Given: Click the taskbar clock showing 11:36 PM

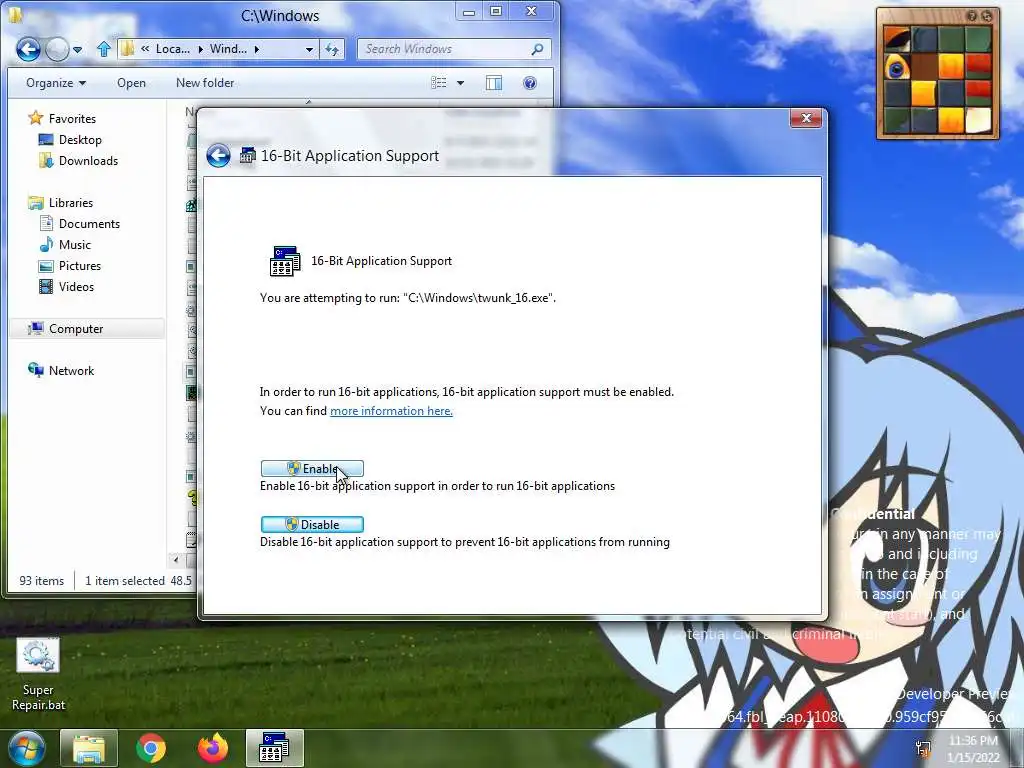Looking at the screenshot, I should coord(973,749).
